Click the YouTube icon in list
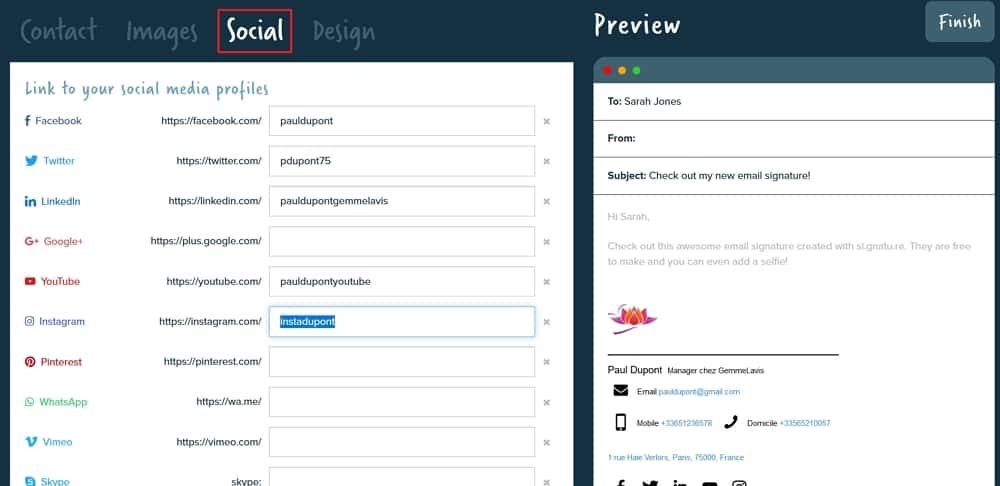The width and height of the screenshot is (1000, 486). 30,281
